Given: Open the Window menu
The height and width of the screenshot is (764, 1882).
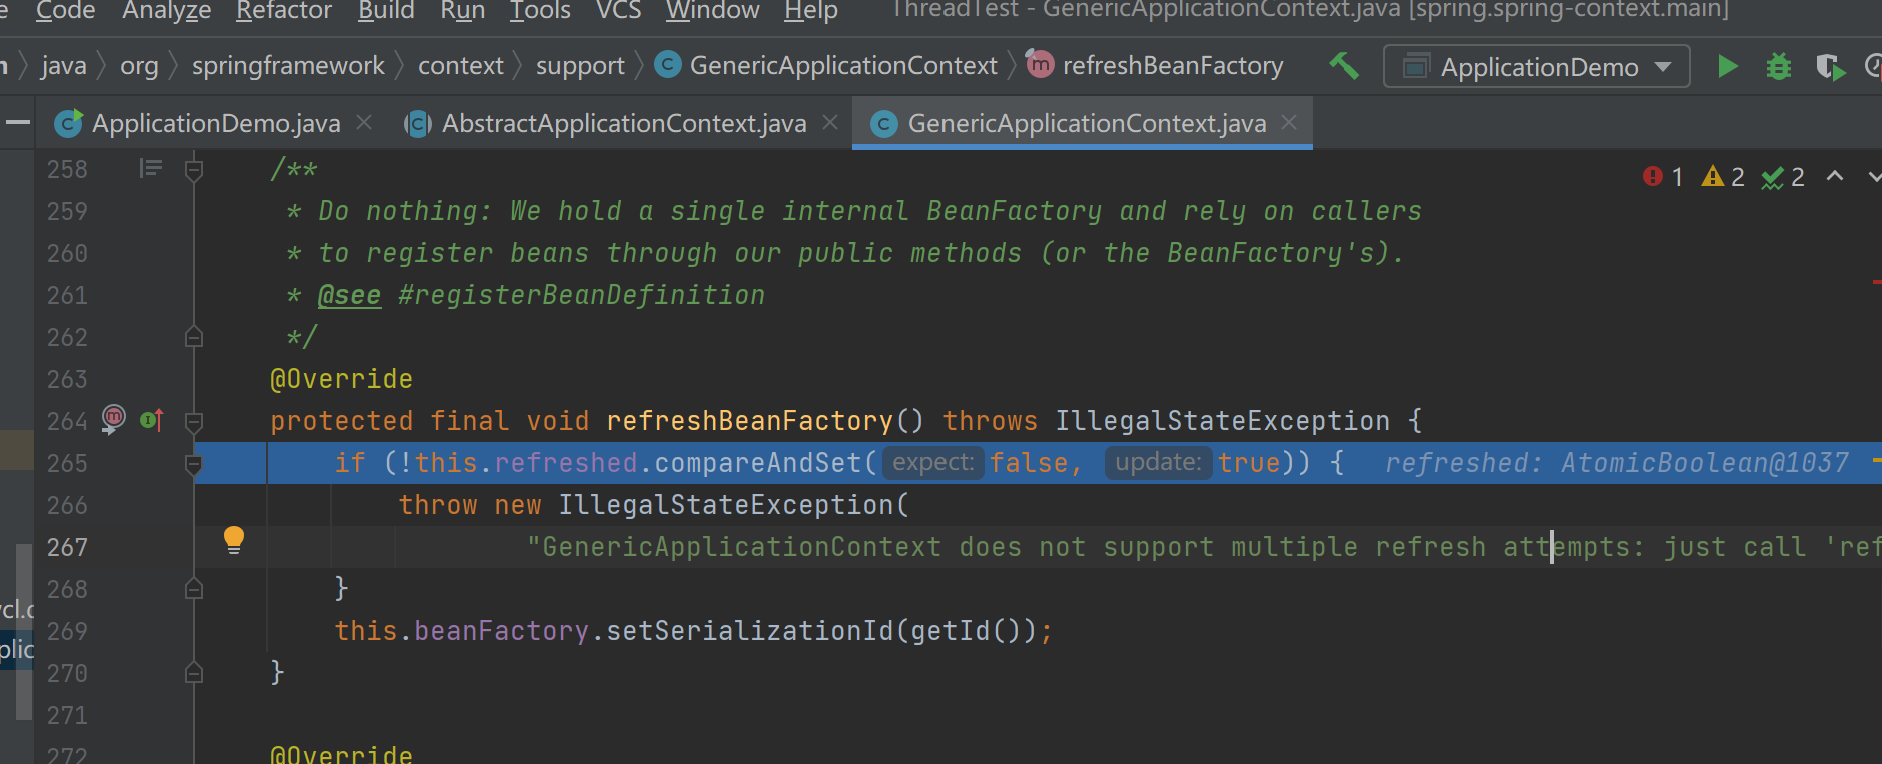Looking at the screenshot, I should [x=713, y=10].
